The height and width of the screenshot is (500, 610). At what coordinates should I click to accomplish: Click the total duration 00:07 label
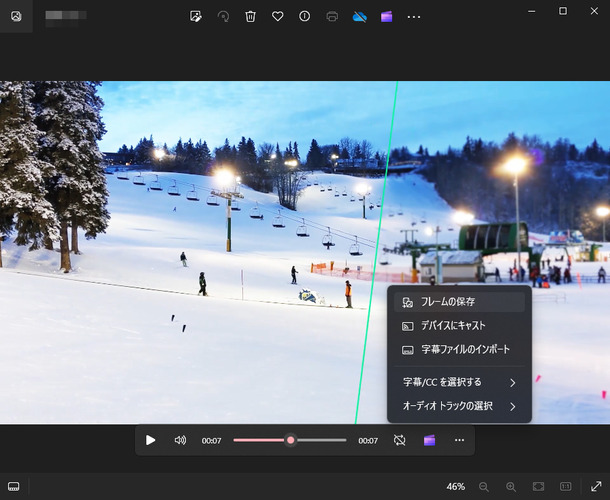click(x=368, y=440)
